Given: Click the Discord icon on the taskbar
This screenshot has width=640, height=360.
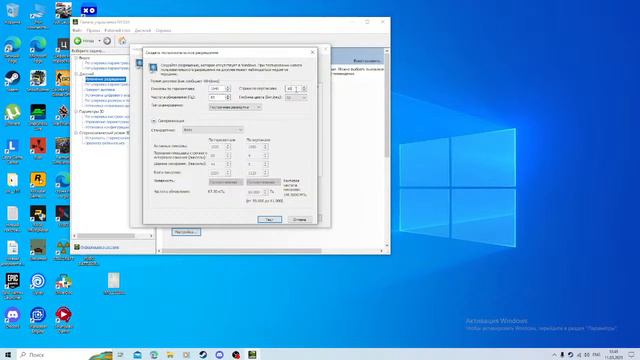Looking at the screenshot, I should coord(219,355).
